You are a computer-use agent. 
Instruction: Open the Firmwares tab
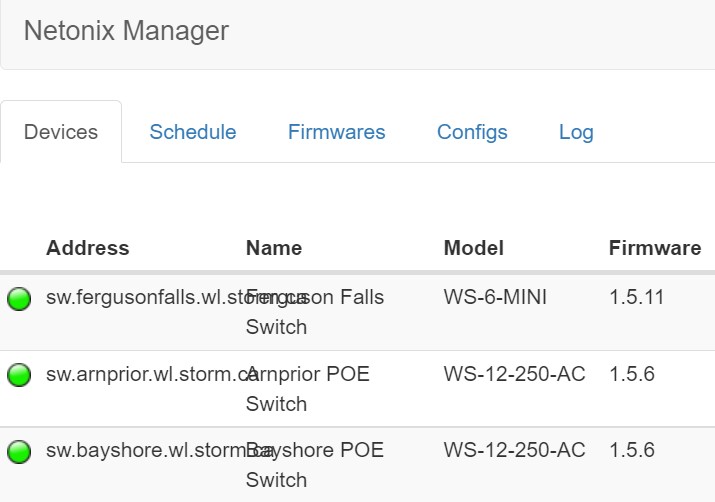(x=336, y=132)
